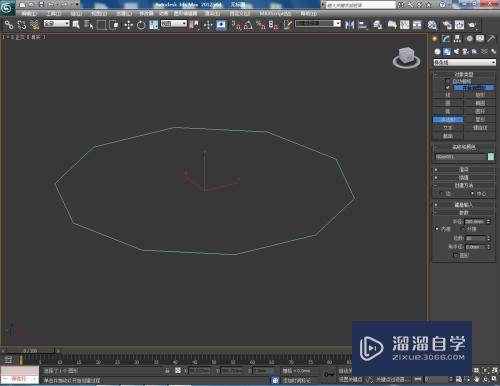This screenshot has width=500, height=386.
Task: Click Select and Link tool
Action: [9, 25]
